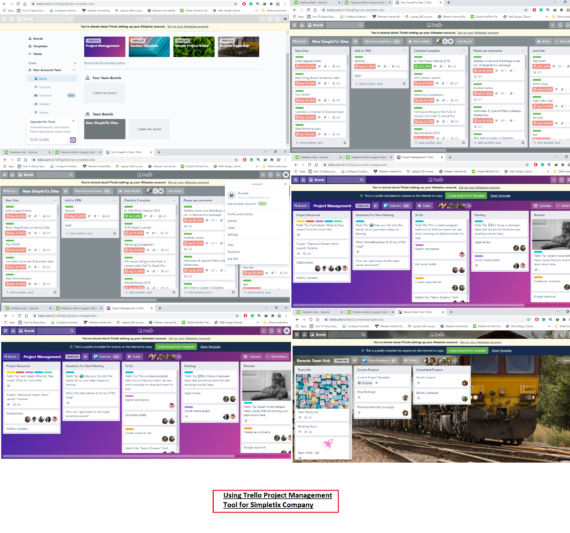
Task: Open the Blog Redesign card
Action: pyautogui.click(x=382, y=395)
